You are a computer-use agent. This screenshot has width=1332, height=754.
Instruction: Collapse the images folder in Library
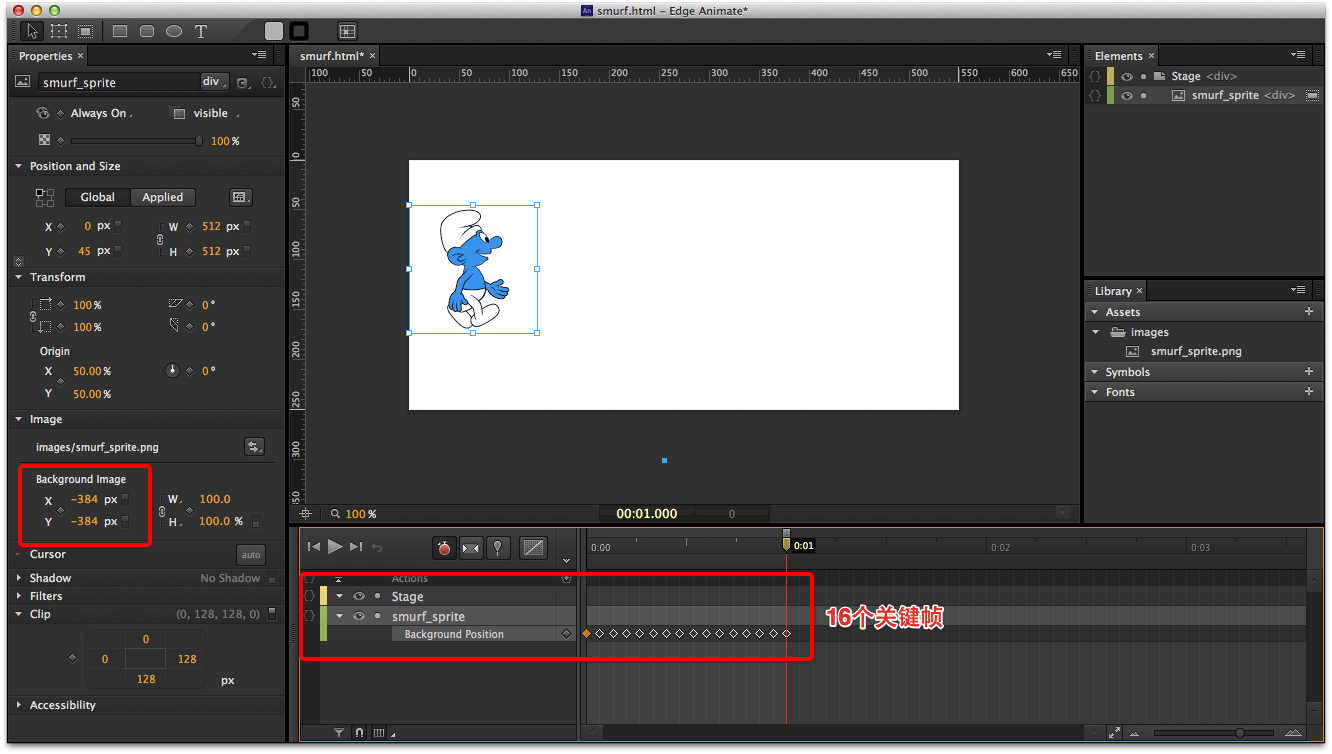[x=1096, y=332]
